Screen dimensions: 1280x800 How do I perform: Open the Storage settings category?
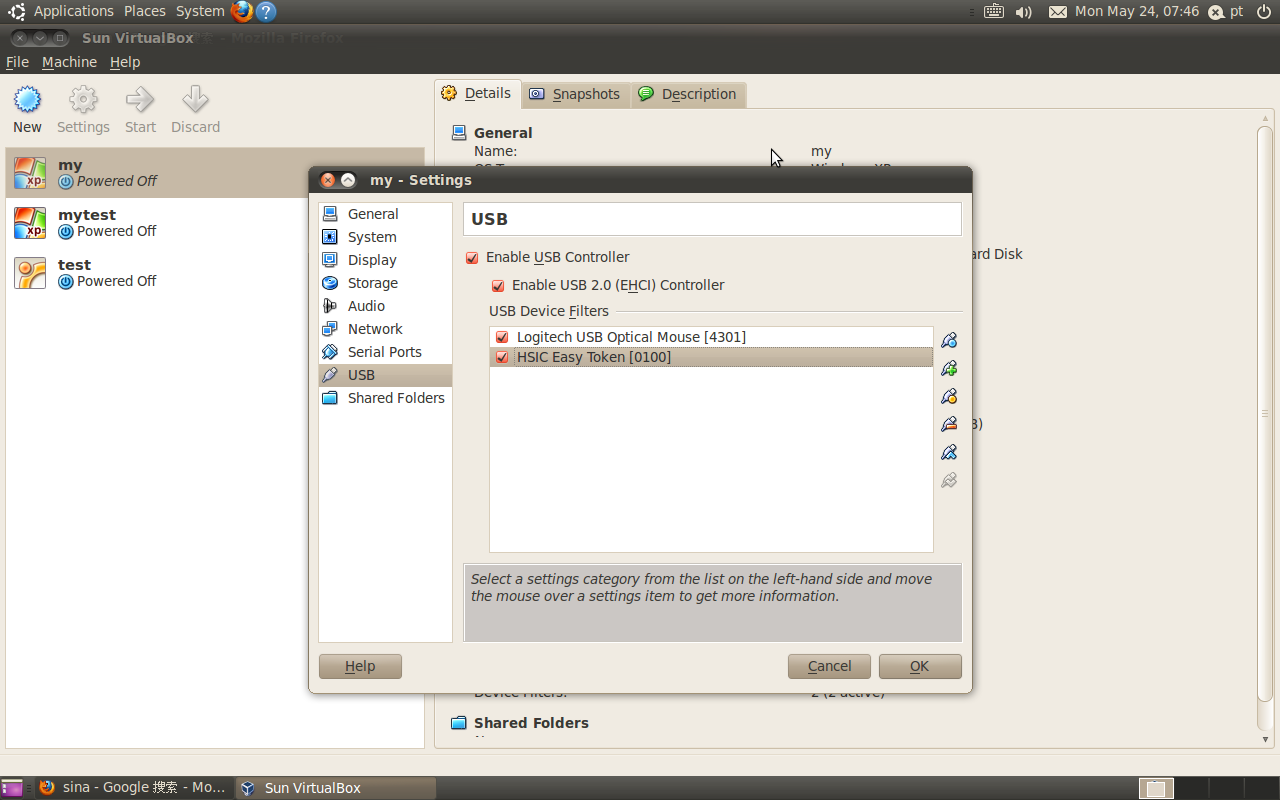tap(385, 283)
